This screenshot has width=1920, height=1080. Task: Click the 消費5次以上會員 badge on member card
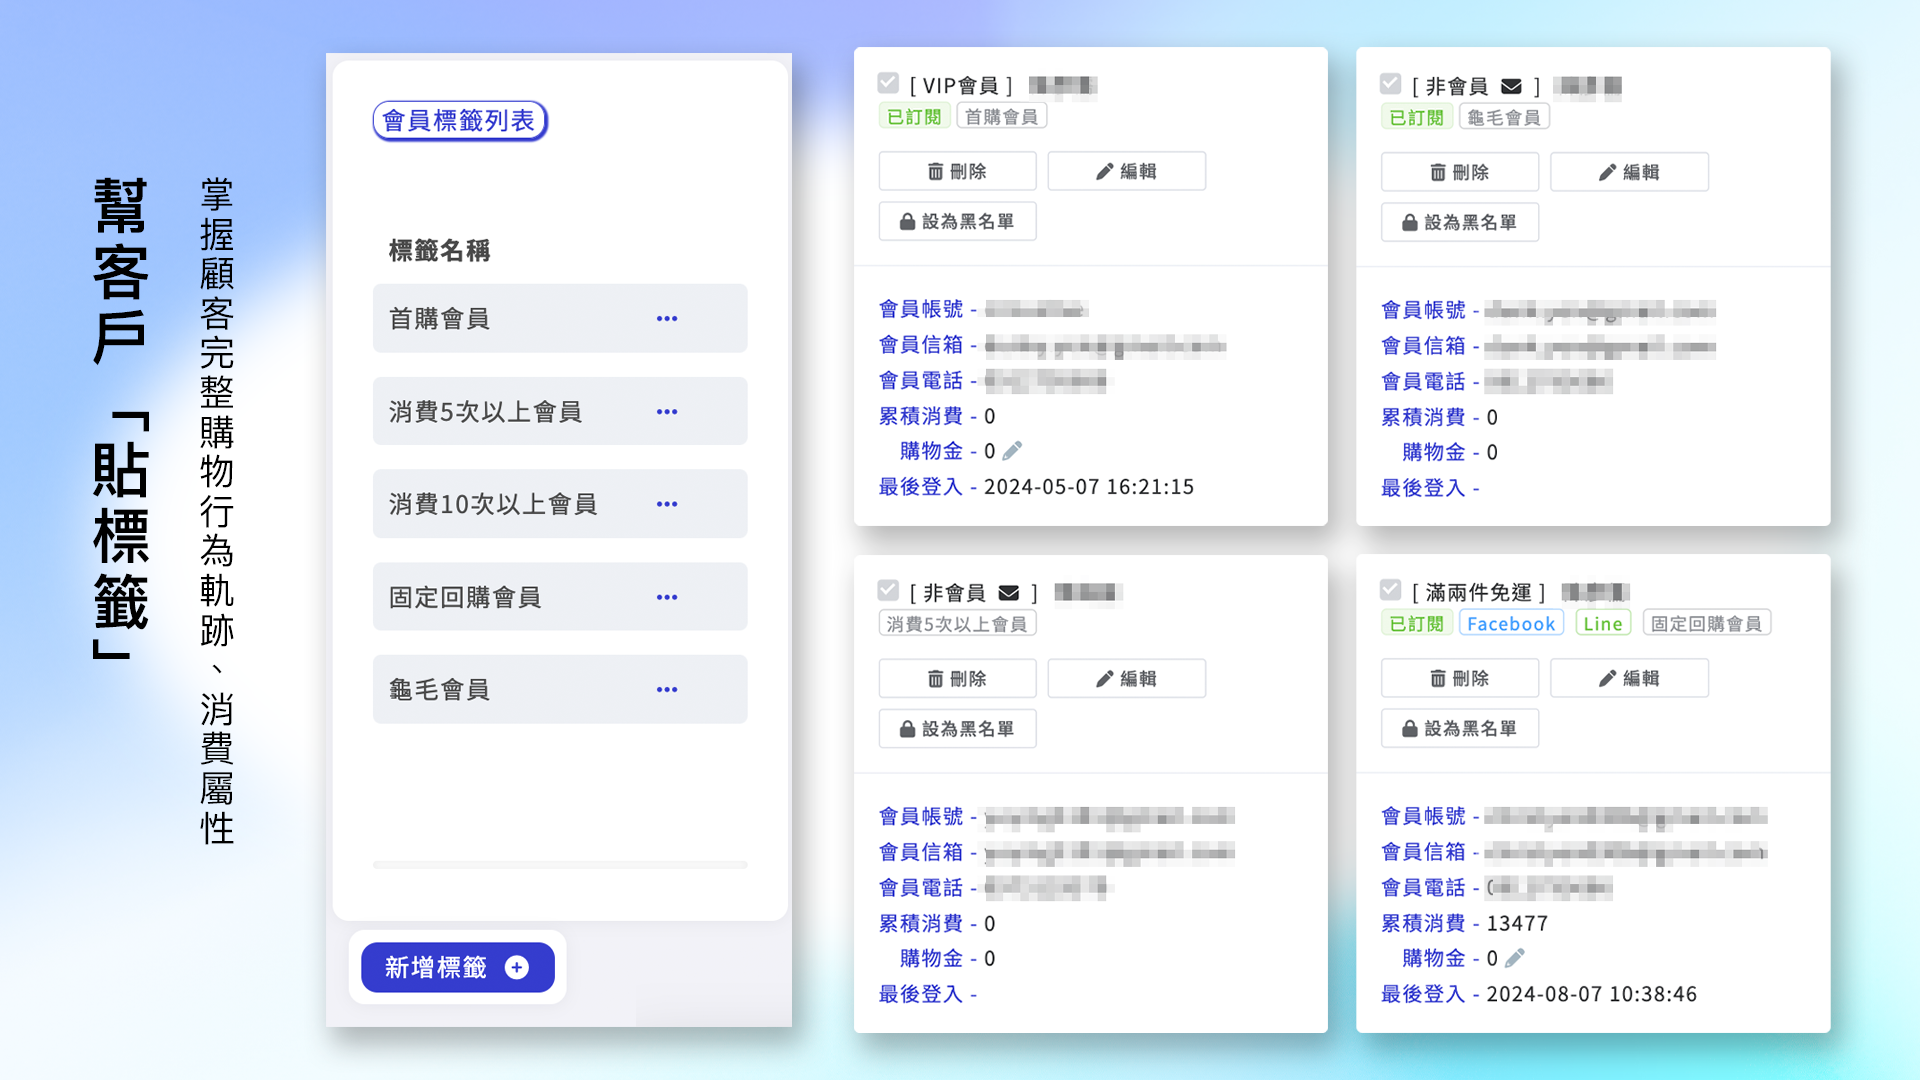tap(957, 623)
